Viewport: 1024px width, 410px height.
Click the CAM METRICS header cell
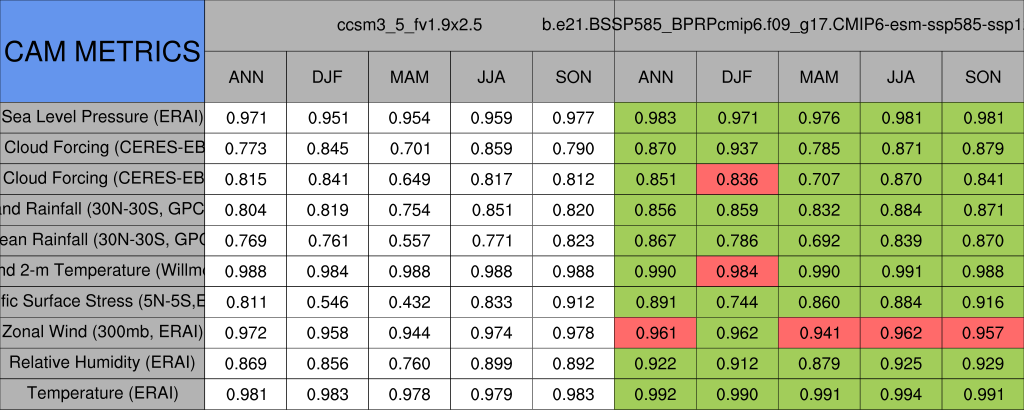pyautogui.click(x=102, y=51)
